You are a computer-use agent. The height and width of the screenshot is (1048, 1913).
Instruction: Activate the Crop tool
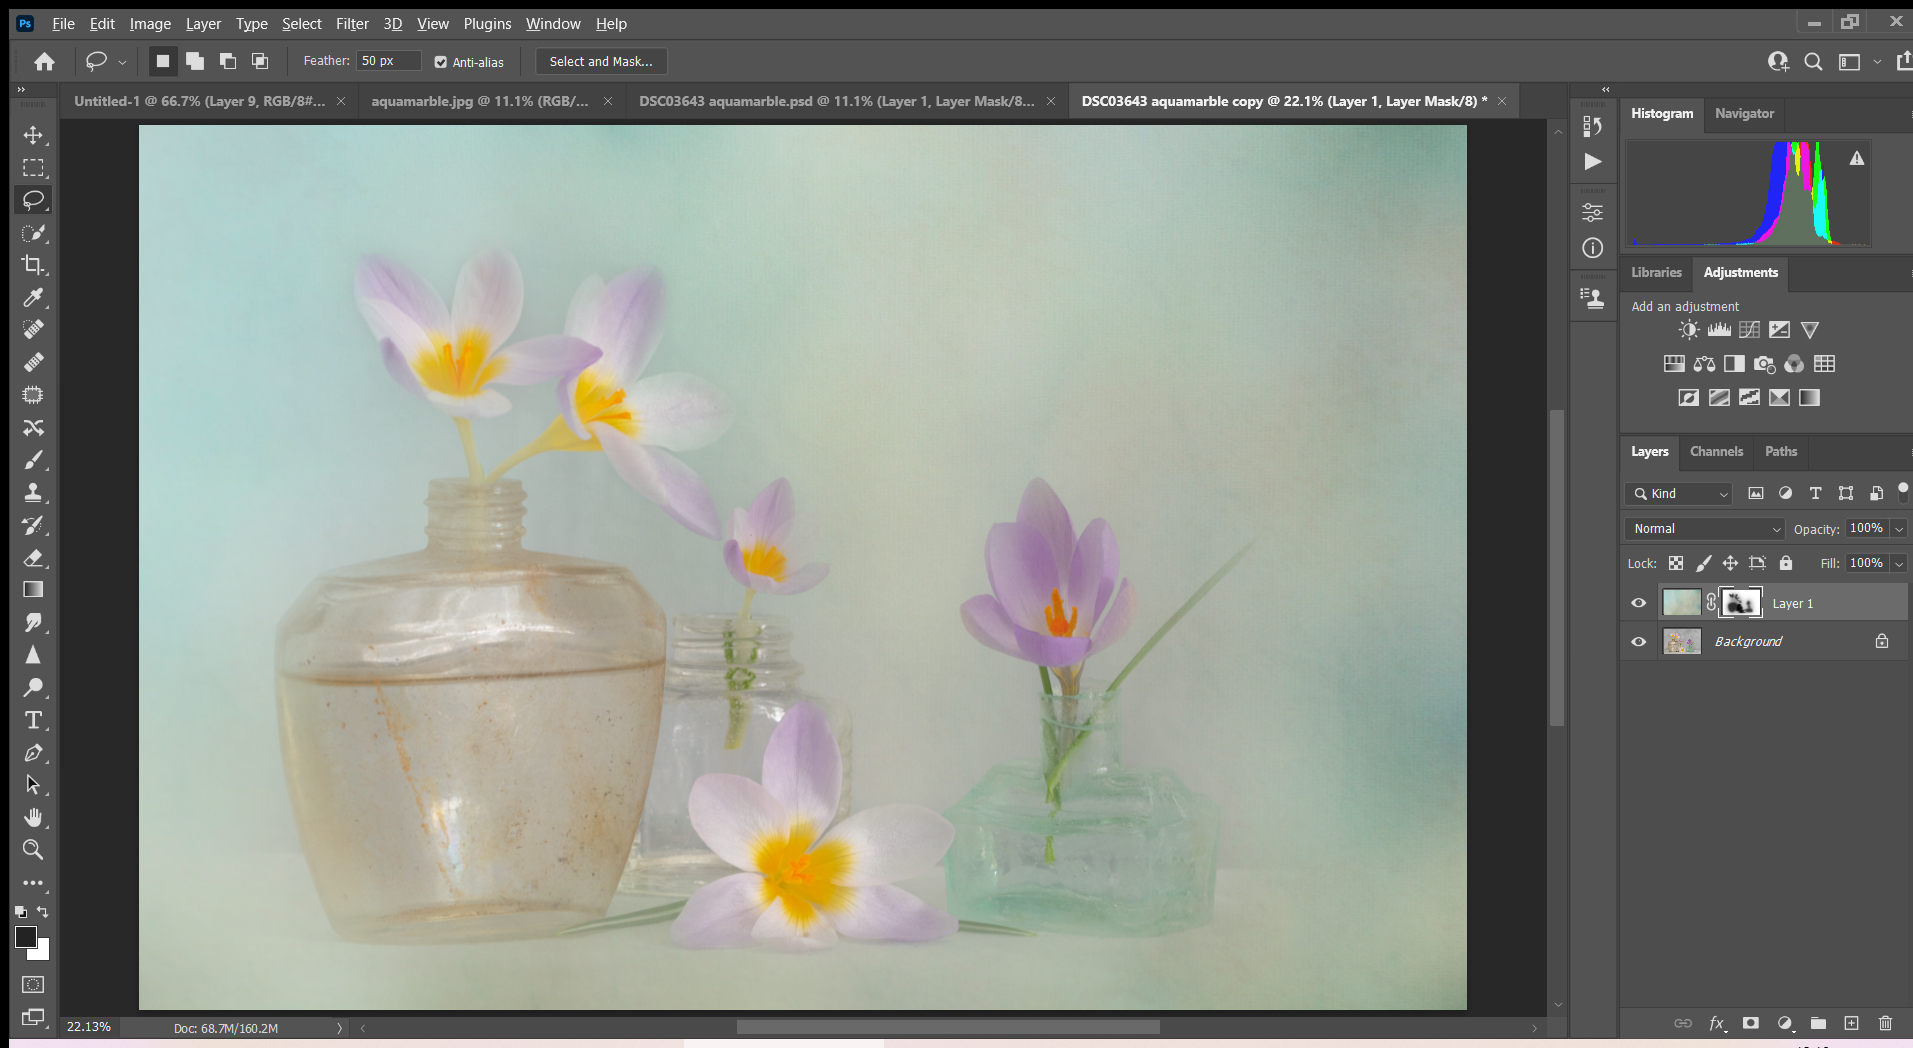(x=33, y=265)
